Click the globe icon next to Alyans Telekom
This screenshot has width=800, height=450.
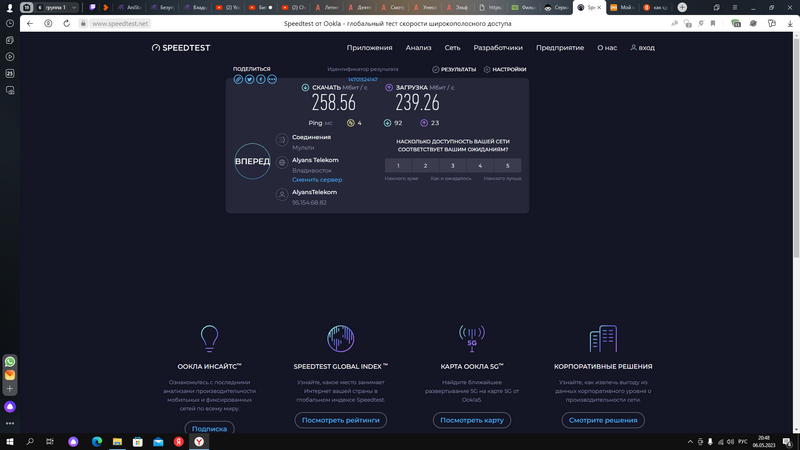point(282,162)
